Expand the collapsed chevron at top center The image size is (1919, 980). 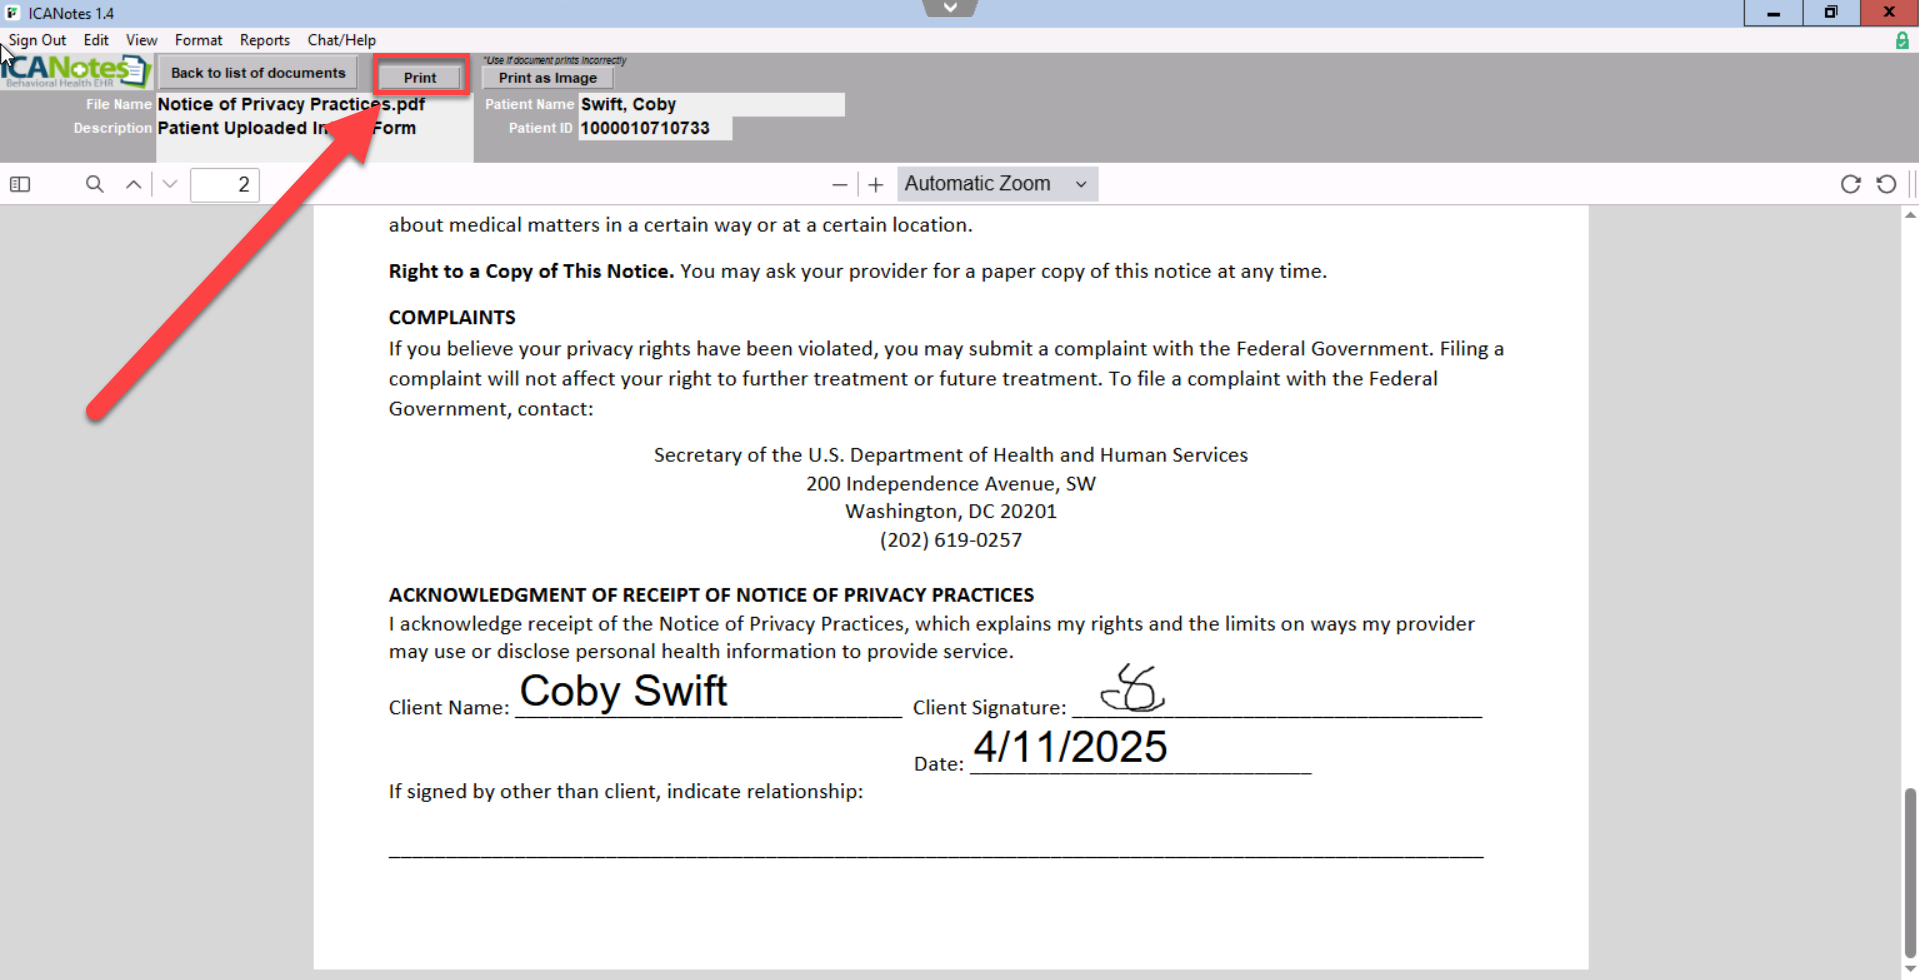949,8
